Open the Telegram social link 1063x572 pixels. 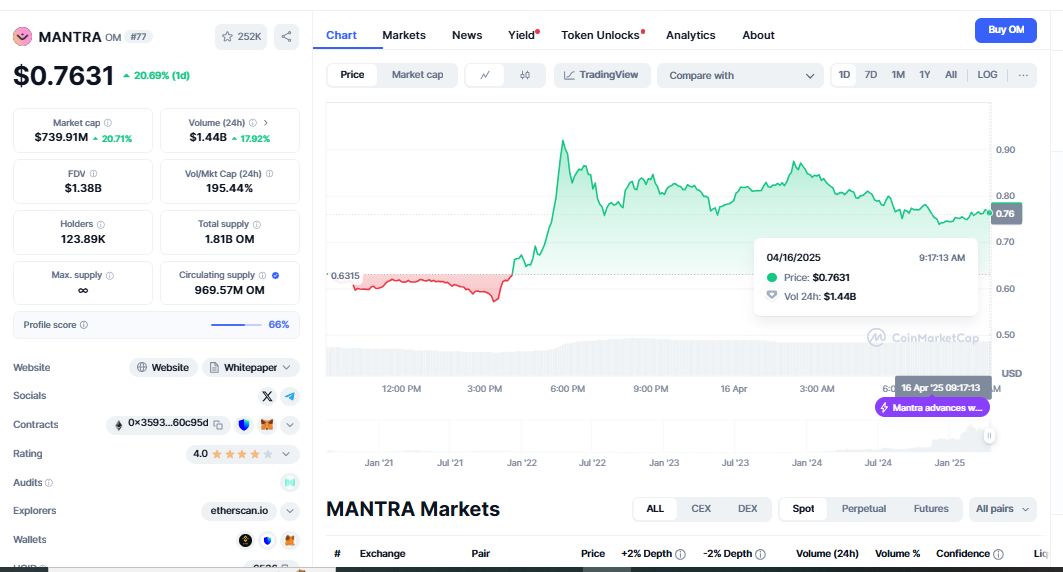tap(289, 396)
